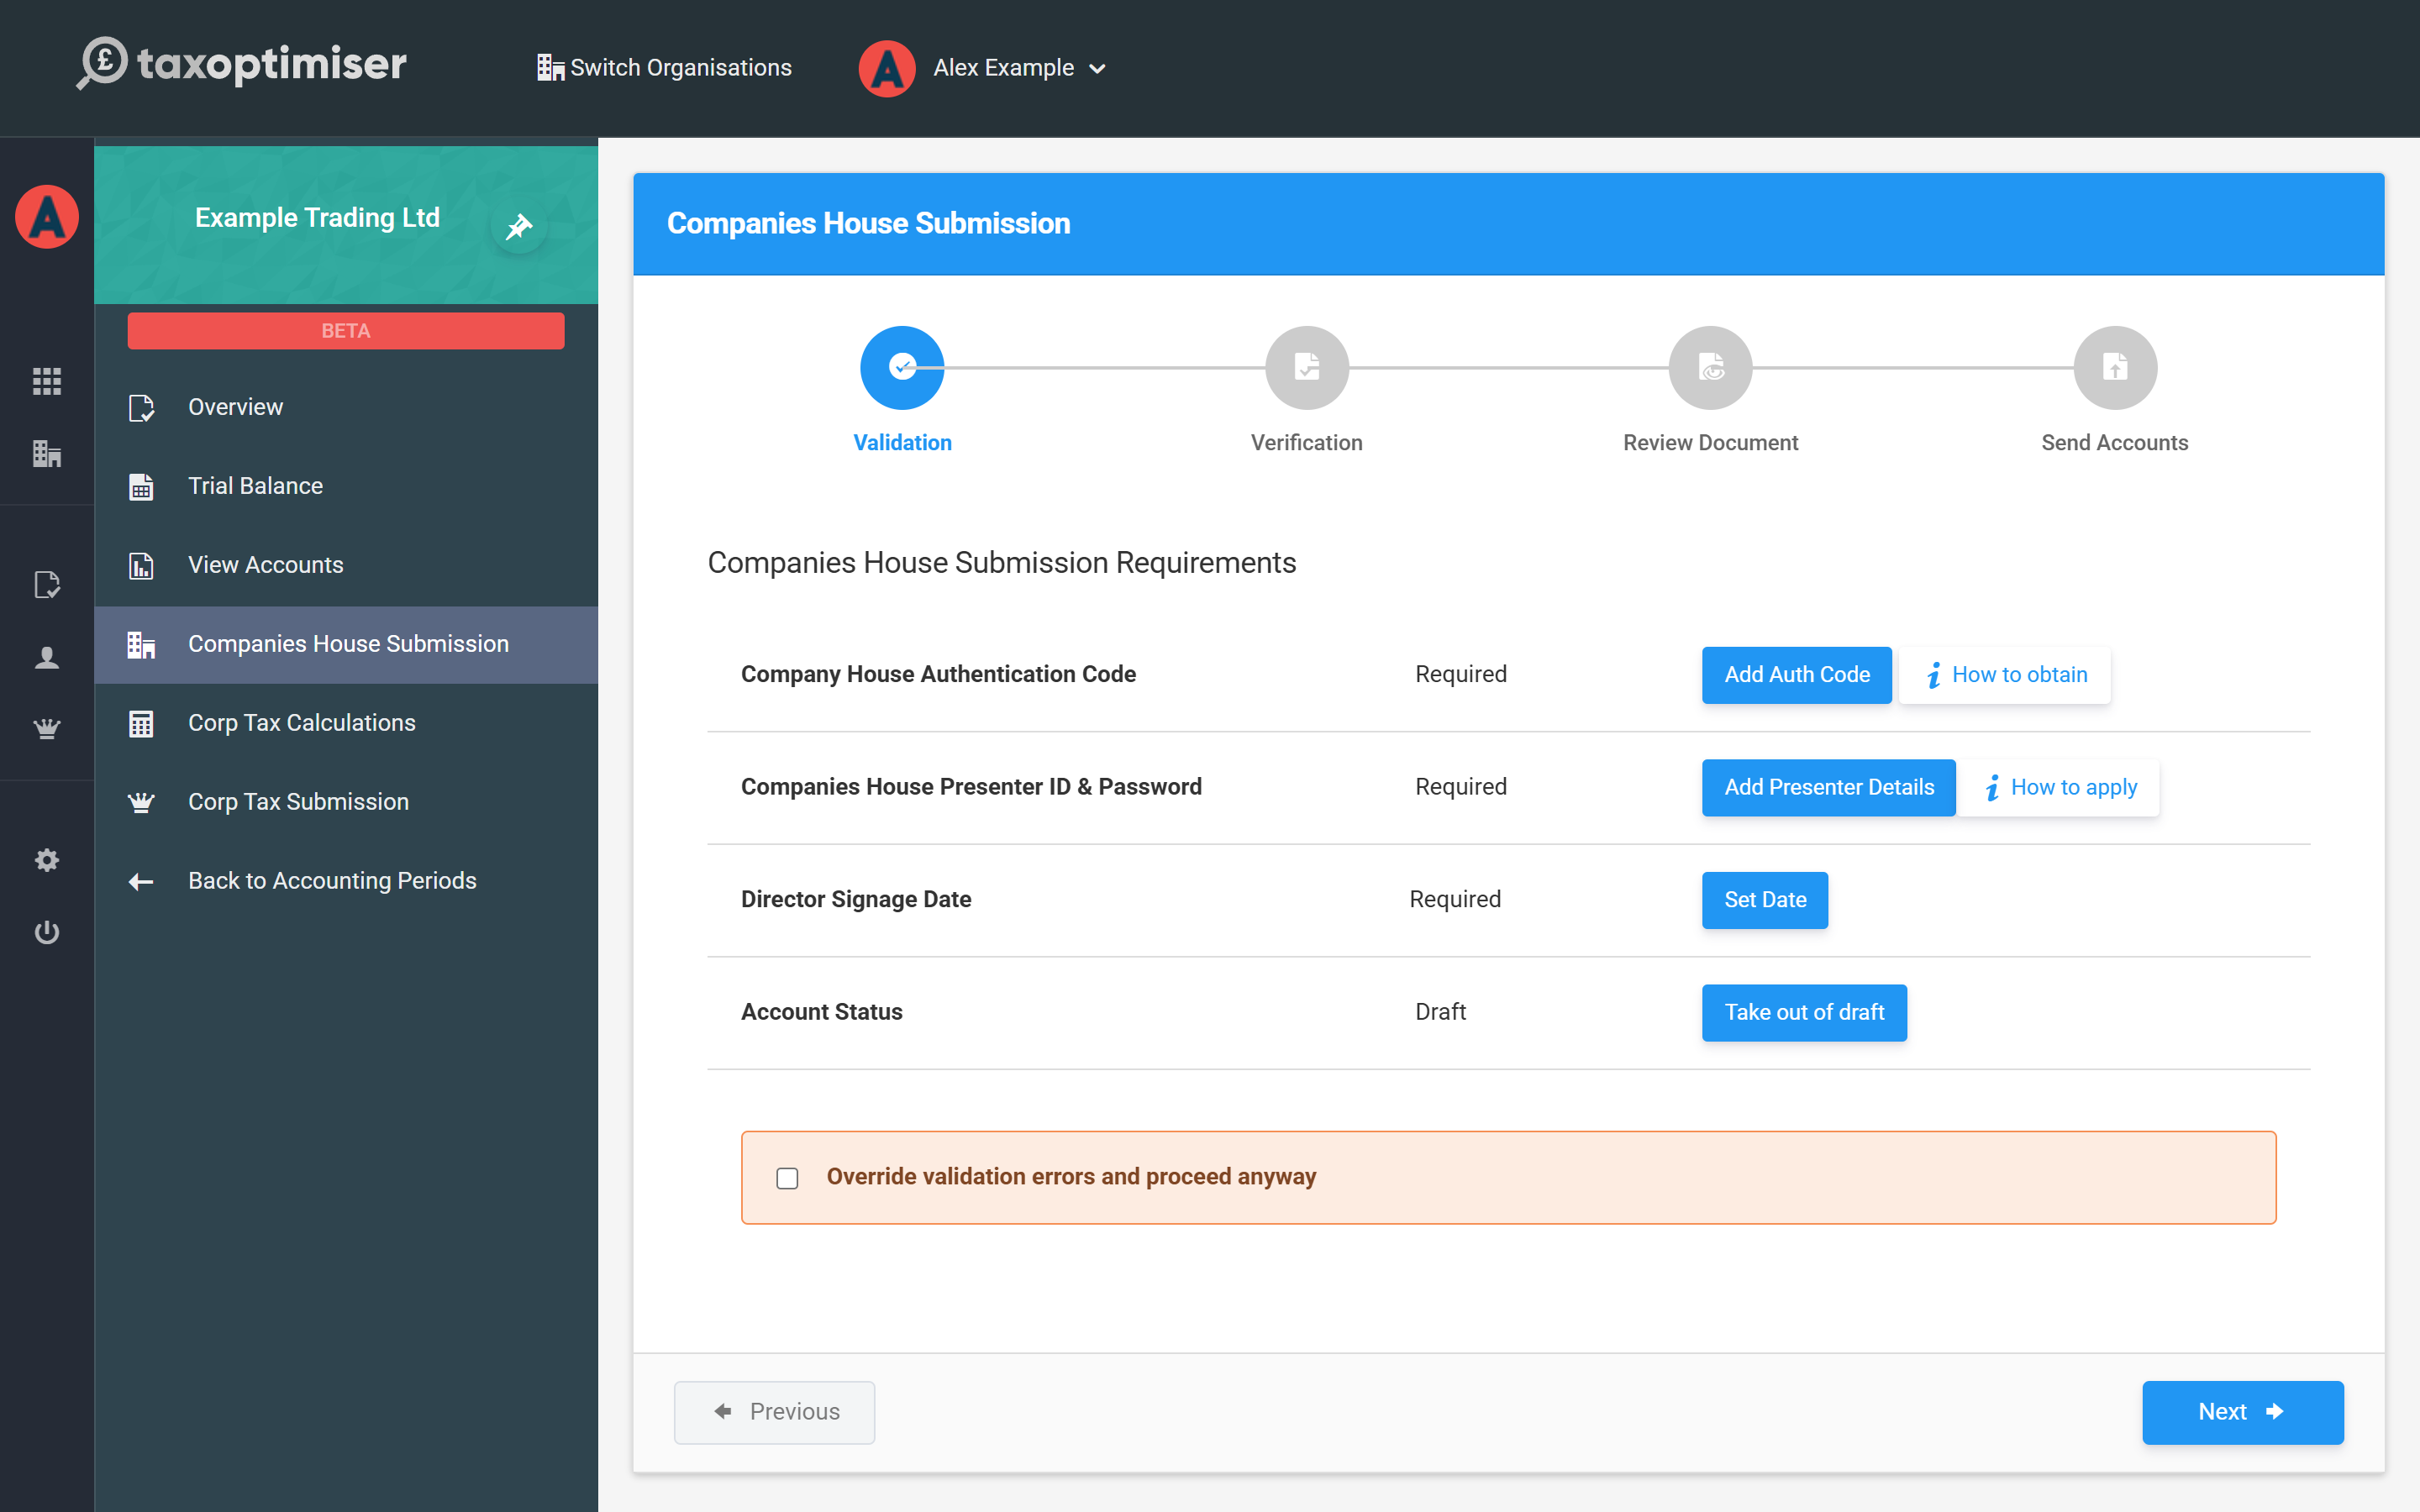Click the Draft account status value
Image resolution: width=2420 pixels, height=1512 pixels.
[1440, 1012]
